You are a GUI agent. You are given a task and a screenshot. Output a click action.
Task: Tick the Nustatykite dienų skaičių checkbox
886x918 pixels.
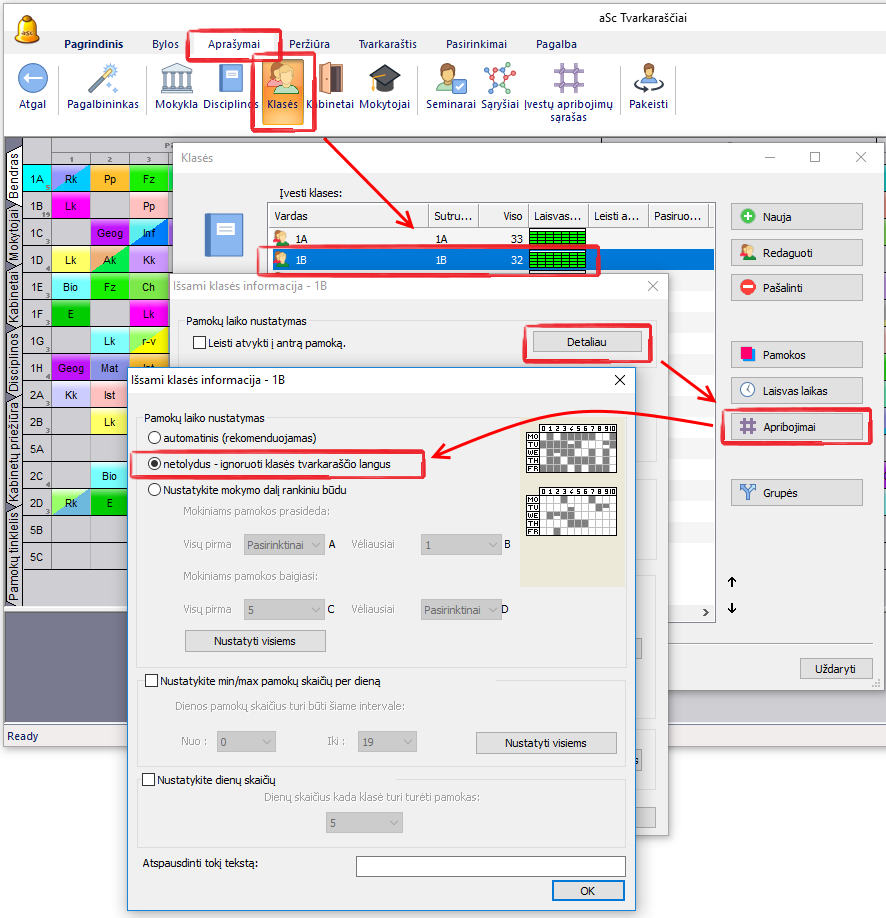149,780
